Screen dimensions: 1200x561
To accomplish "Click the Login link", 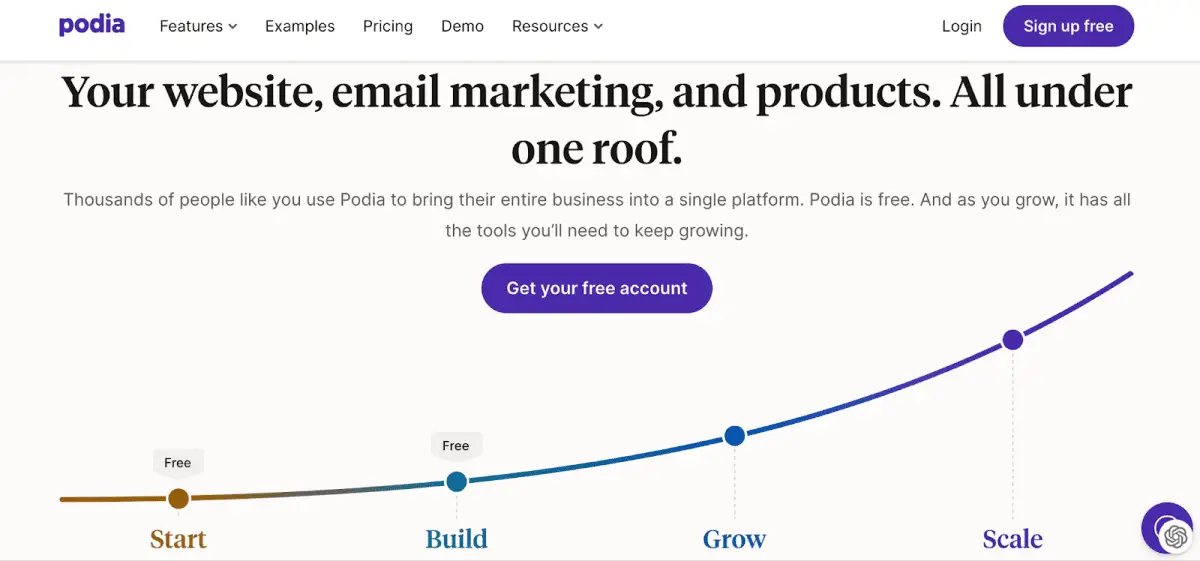I will [x=961, y=26].
